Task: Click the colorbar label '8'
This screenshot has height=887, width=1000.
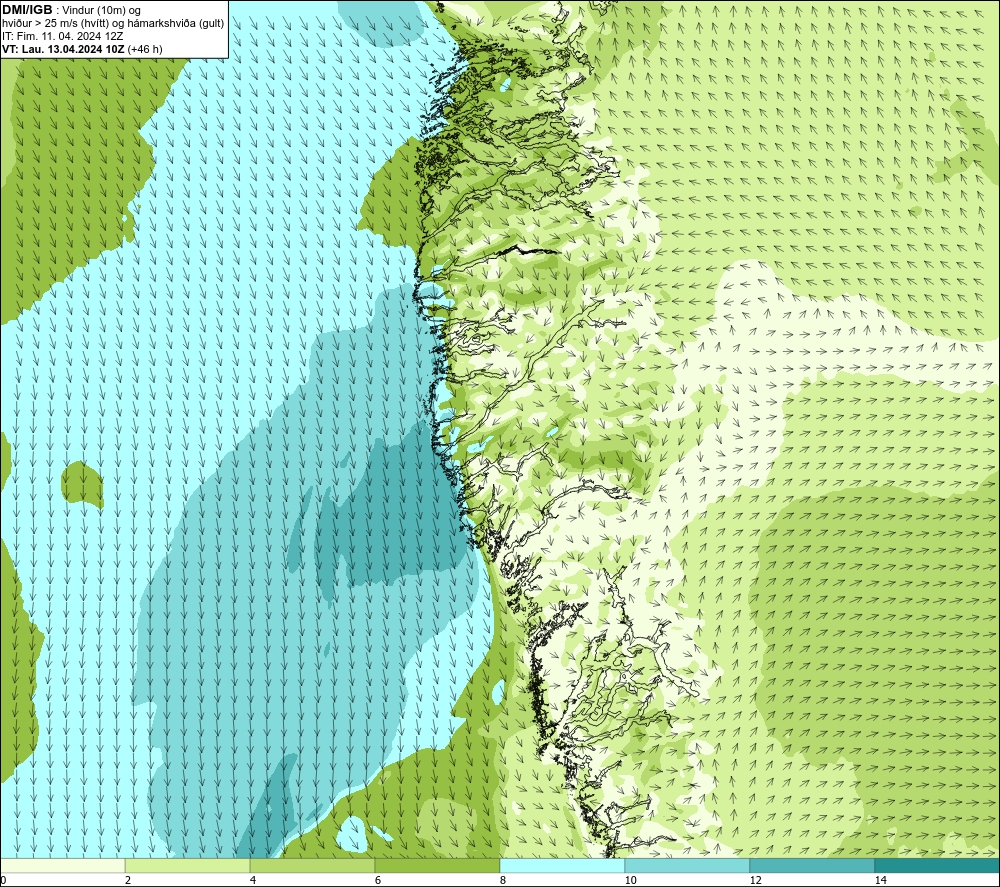Action: [503, 880]
